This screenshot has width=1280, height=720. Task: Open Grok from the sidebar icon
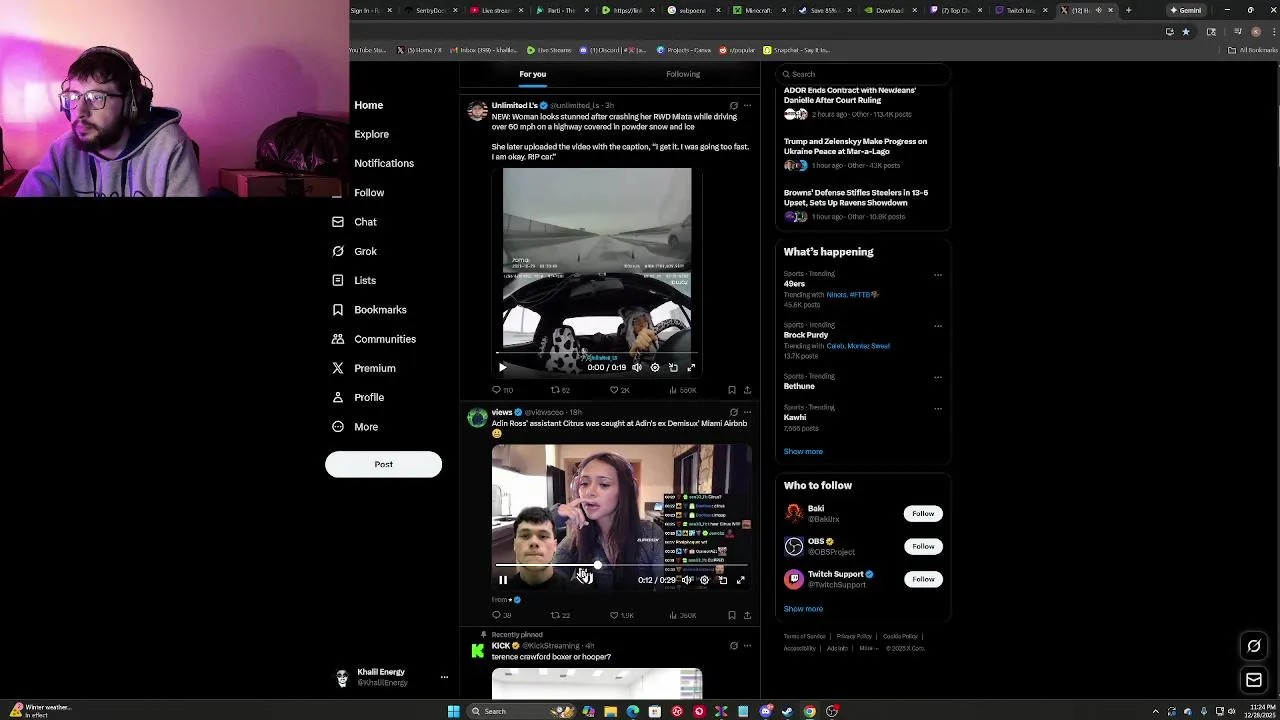point(338,251)
